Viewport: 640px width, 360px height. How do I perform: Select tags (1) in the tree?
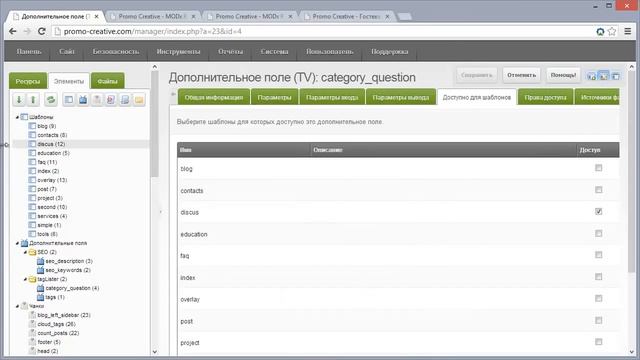pyautogui.click(x=55, y=297)
